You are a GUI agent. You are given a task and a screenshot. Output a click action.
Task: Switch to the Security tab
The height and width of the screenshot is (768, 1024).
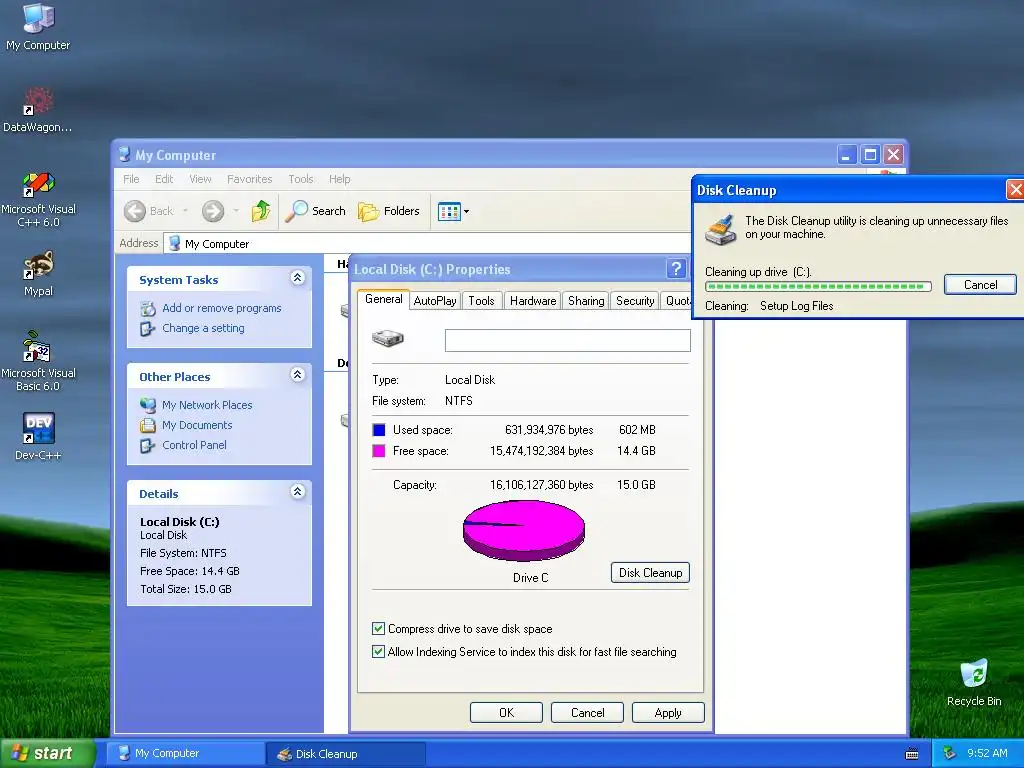[635, 301]
